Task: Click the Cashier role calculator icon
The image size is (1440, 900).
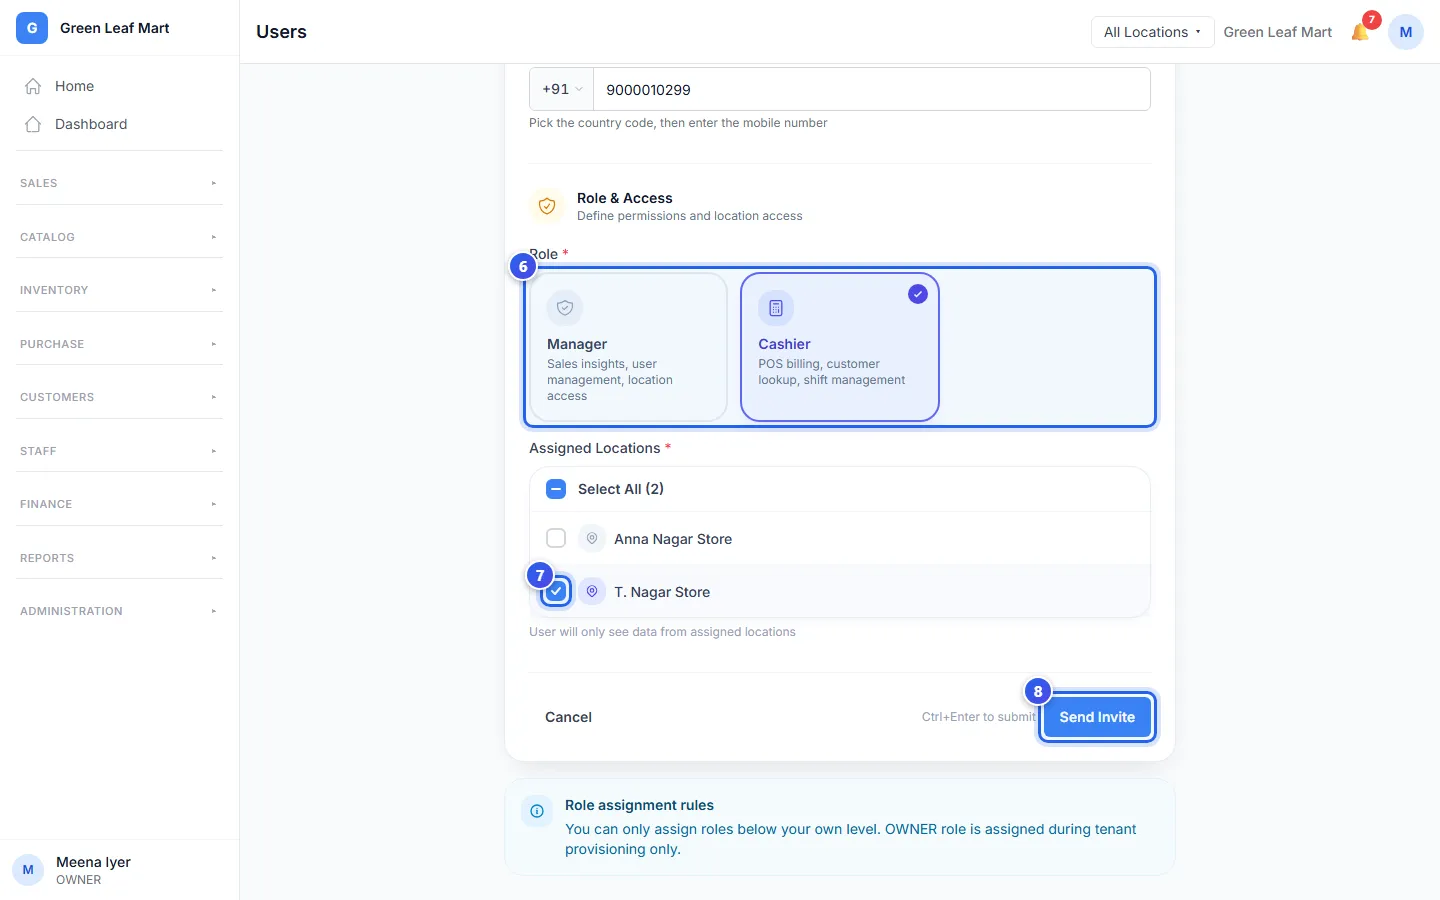Action: pyautogui.click(x=776, y=308)
